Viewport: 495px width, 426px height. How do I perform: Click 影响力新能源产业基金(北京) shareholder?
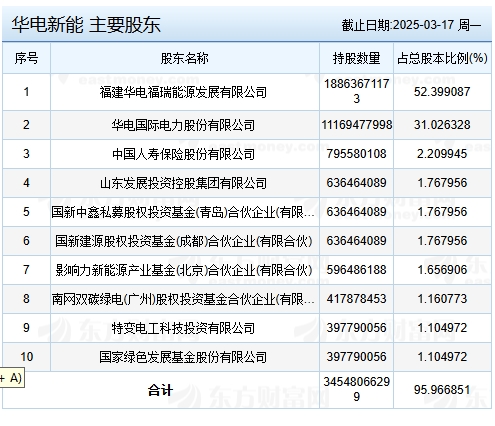pyautogui.click(x=184, y=270)
